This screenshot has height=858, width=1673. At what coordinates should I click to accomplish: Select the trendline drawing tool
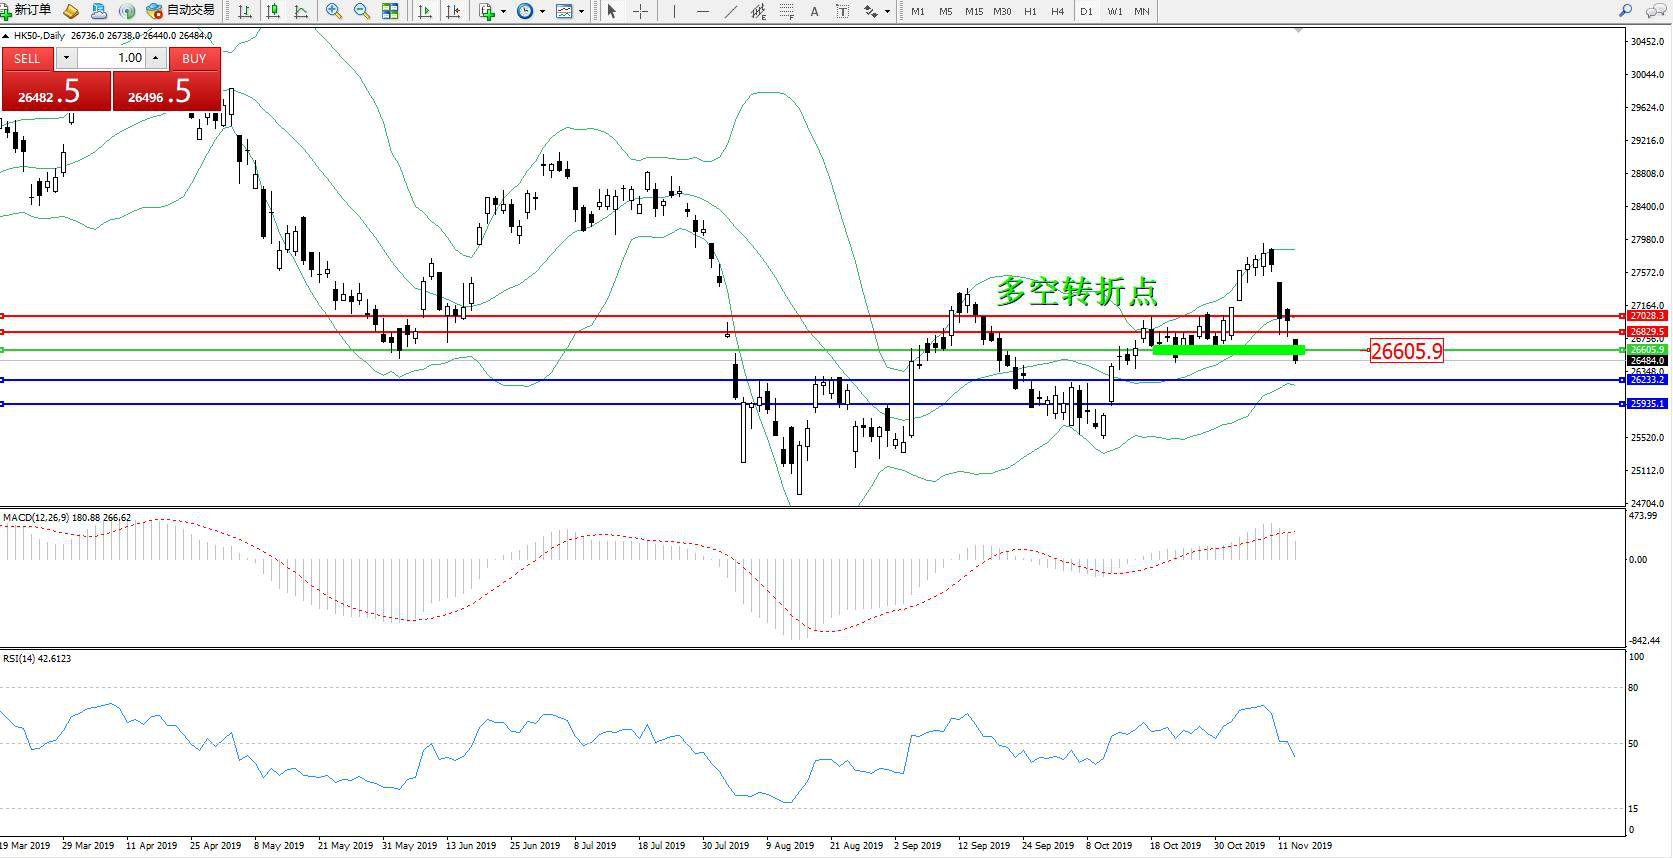(731, 12)
